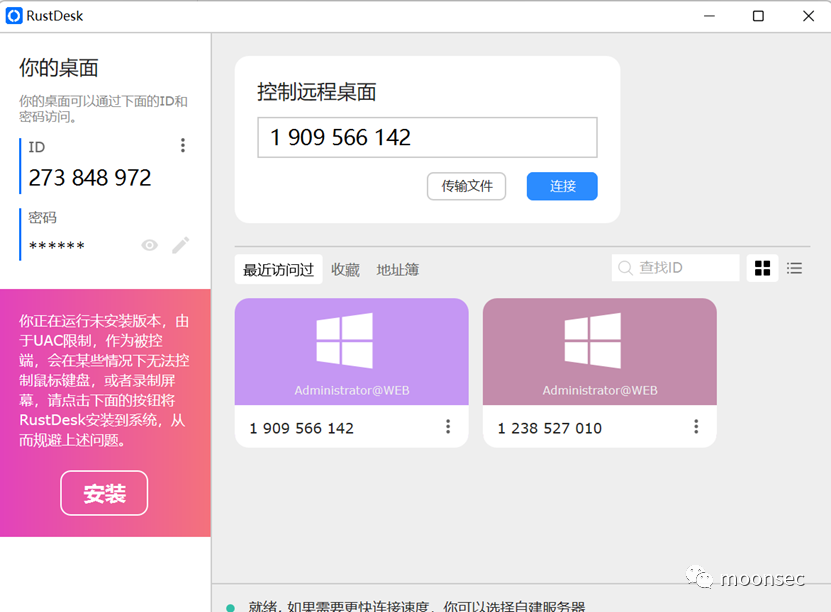Click the green ready status dot
The width and height of the screenshot is (831, 612).
[230, 607]
